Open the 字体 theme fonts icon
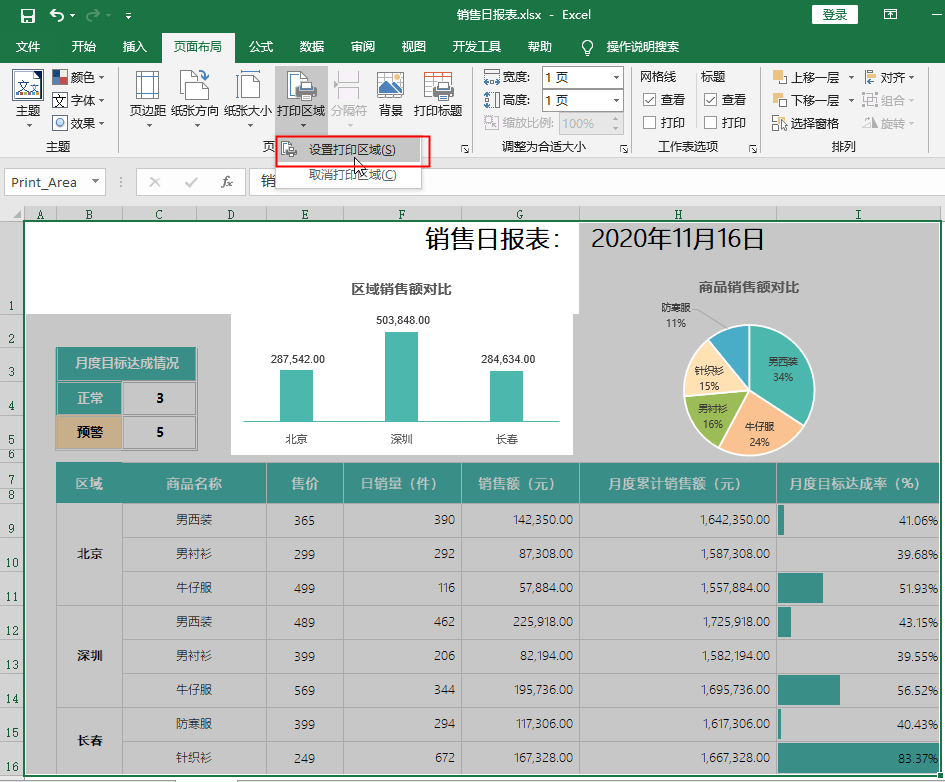The height and width of the screenshot is (782, 945). click(x=60, y=100)
